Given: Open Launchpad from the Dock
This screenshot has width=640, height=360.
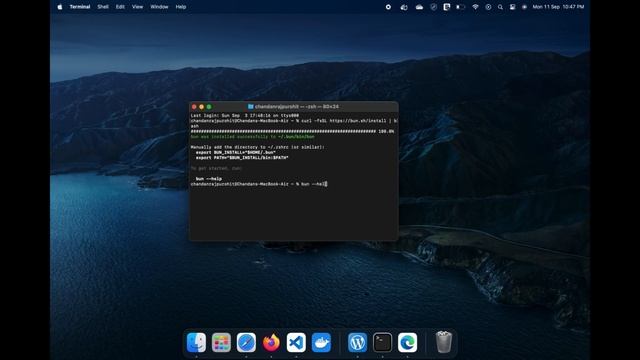Looking at the screenshot, I should [x=221, y=342].
